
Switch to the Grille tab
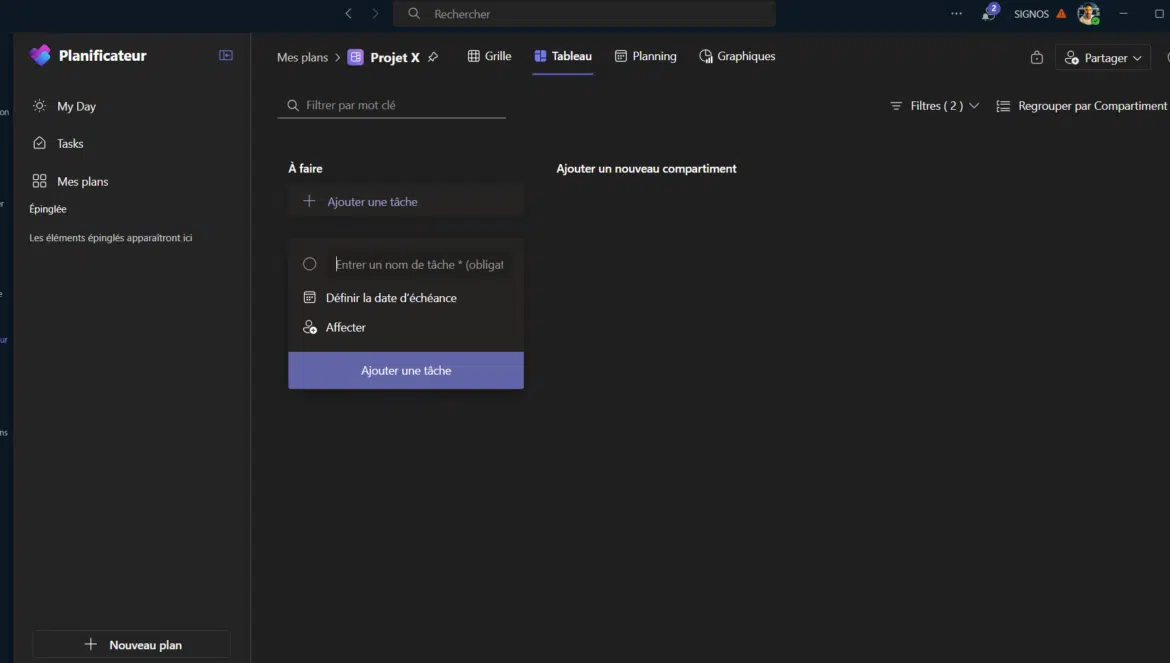[489, 57]
